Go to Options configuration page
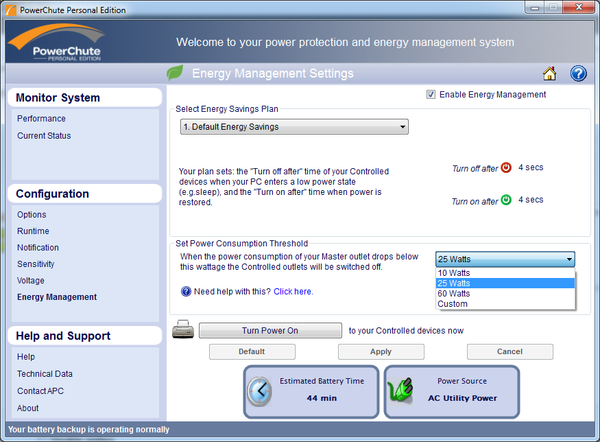 (x=31, y=215)
